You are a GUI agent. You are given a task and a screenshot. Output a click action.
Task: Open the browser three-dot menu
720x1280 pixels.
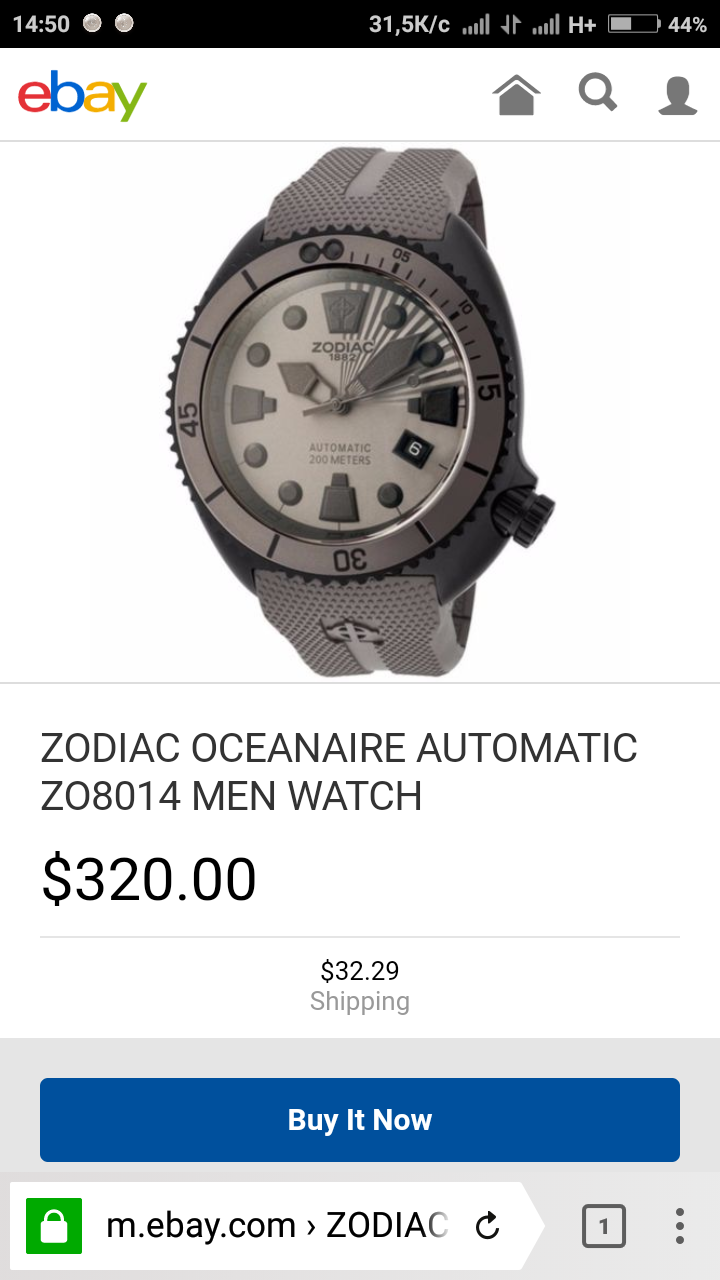(680, 1225)
